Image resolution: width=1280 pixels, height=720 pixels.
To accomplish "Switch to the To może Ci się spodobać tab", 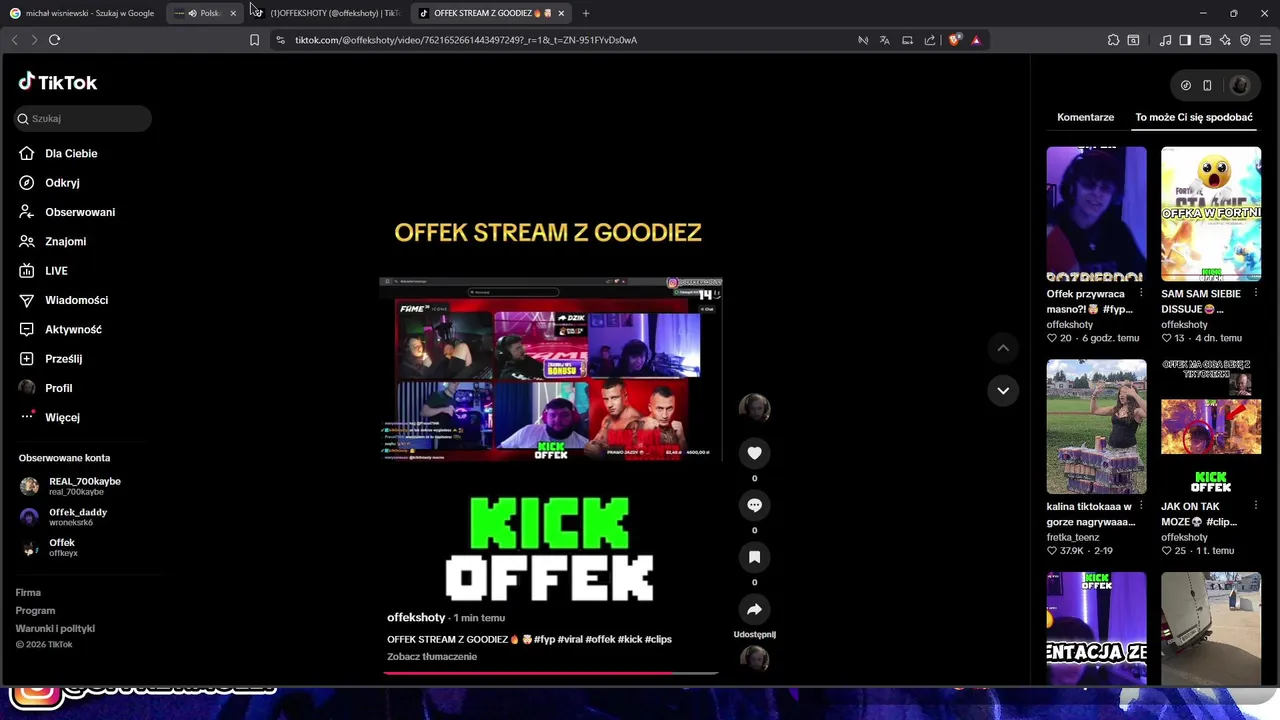I will [1193, 117].
